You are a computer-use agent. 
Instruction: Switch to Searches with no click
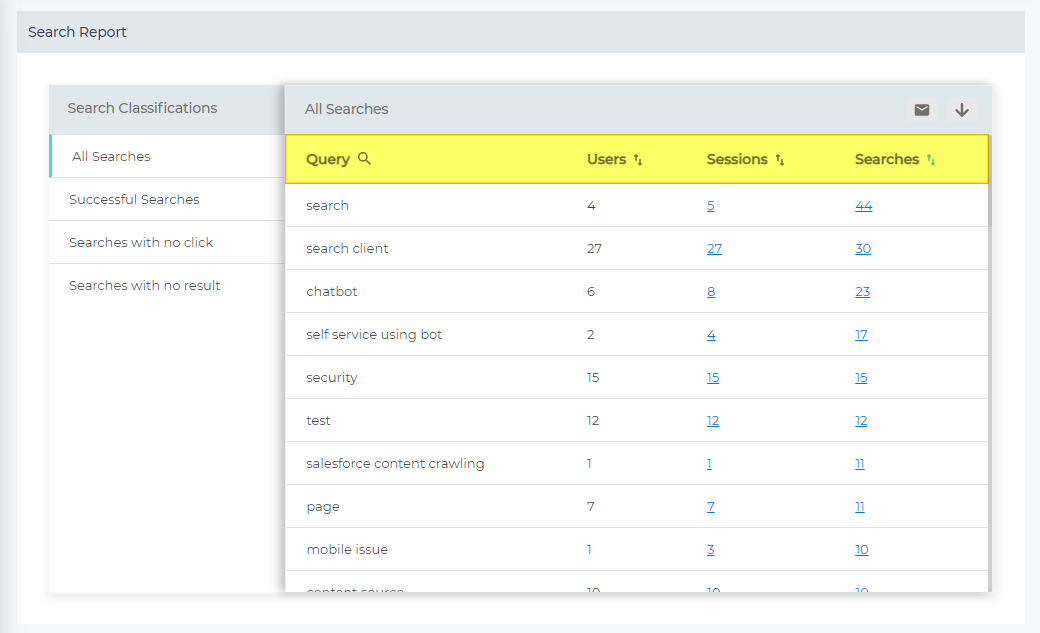pos(141,243)
